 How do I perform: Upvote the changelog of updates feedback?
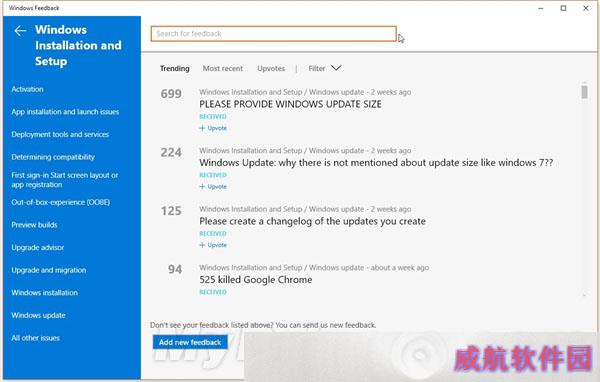point(213,245)
